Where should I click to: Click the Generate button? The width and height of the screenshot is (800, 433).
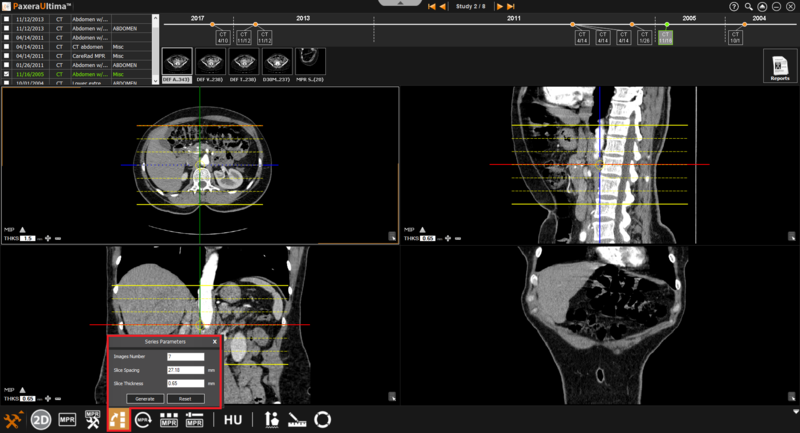pyautogui.click(x=143, y=398)
